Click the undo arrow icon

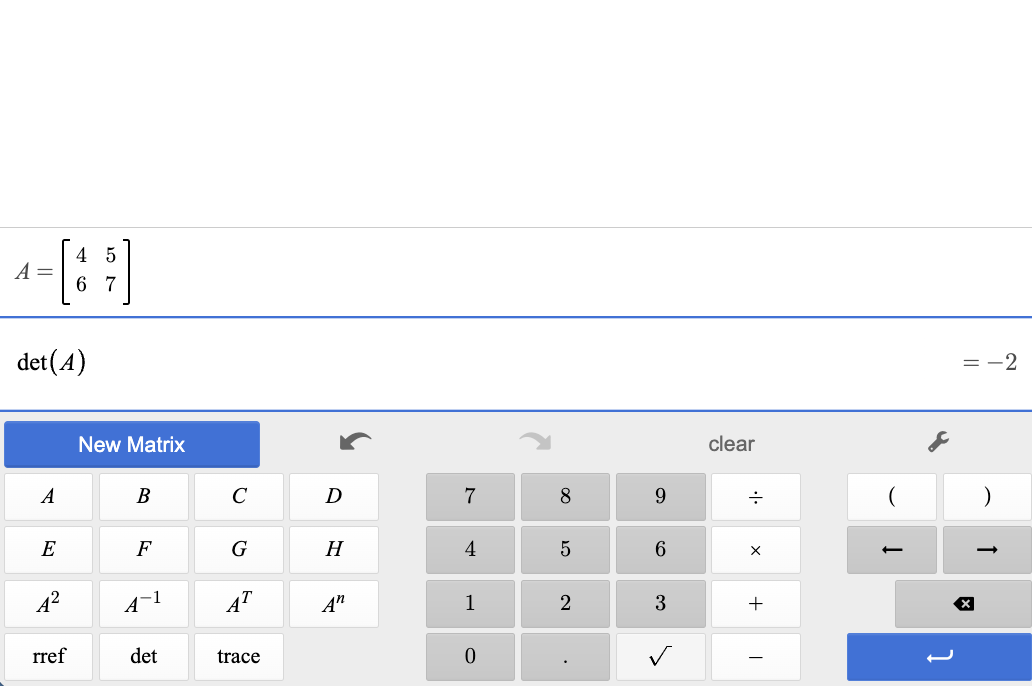pos(354,442)
